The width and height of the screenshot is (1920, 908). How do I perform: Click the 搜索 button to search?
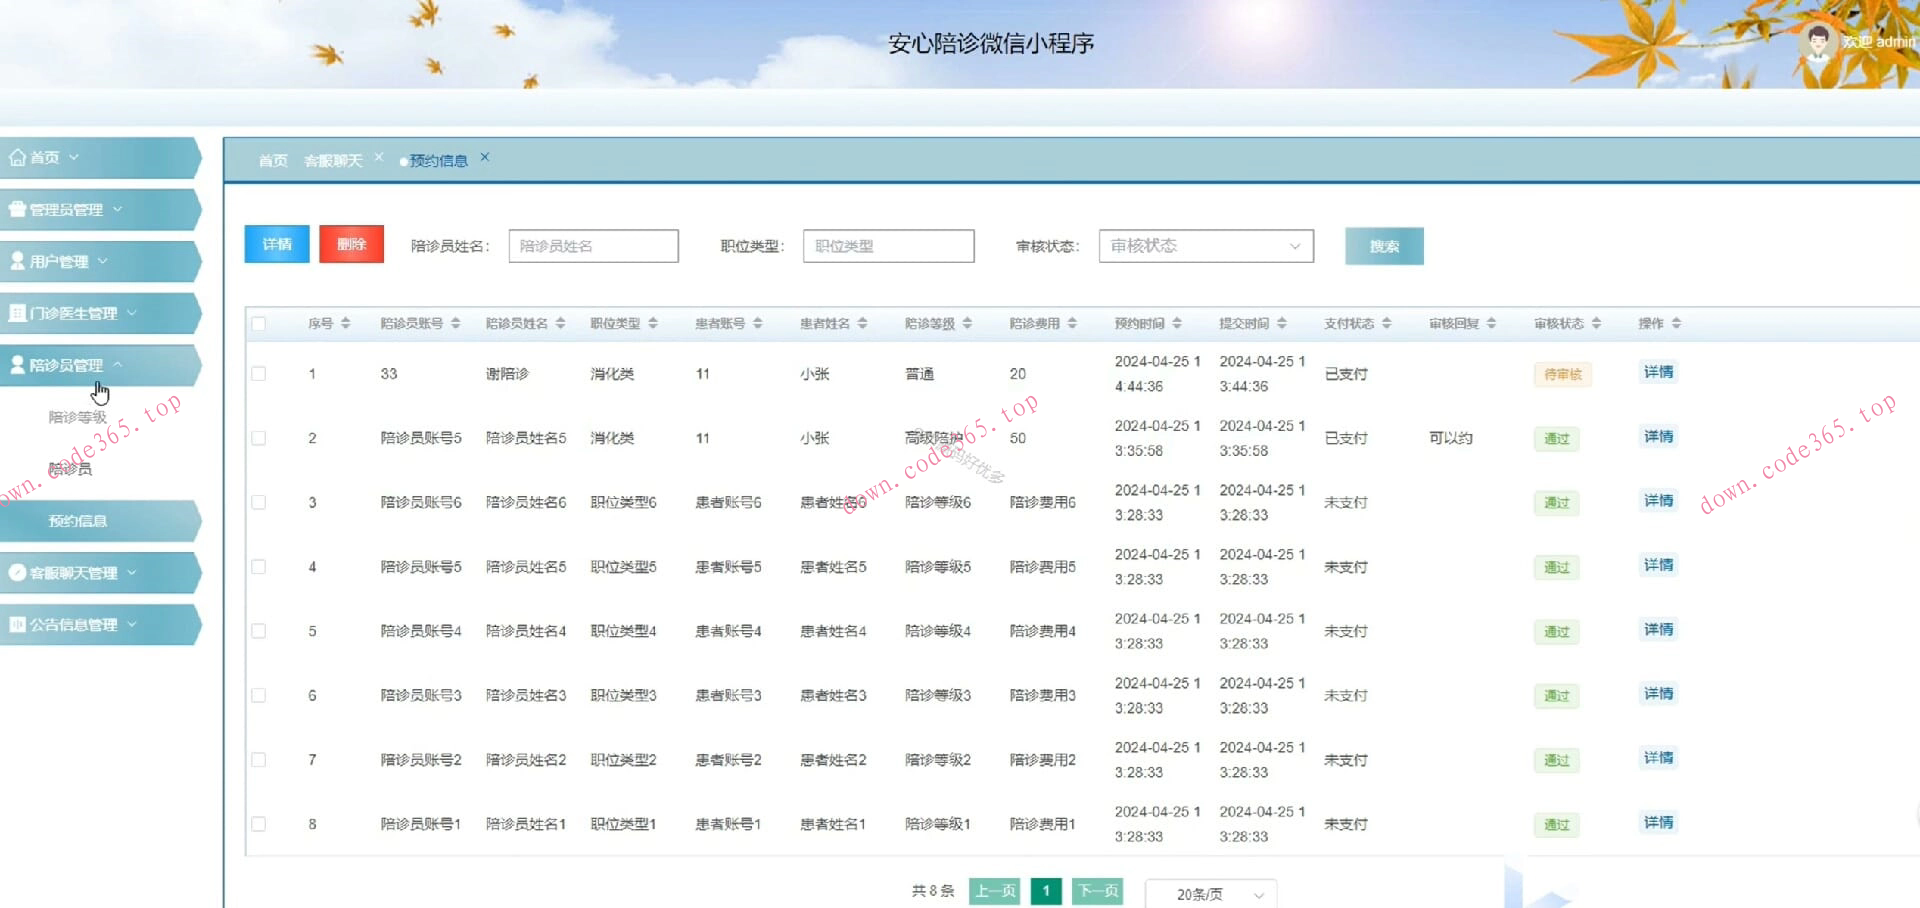tap(1384, 245)
